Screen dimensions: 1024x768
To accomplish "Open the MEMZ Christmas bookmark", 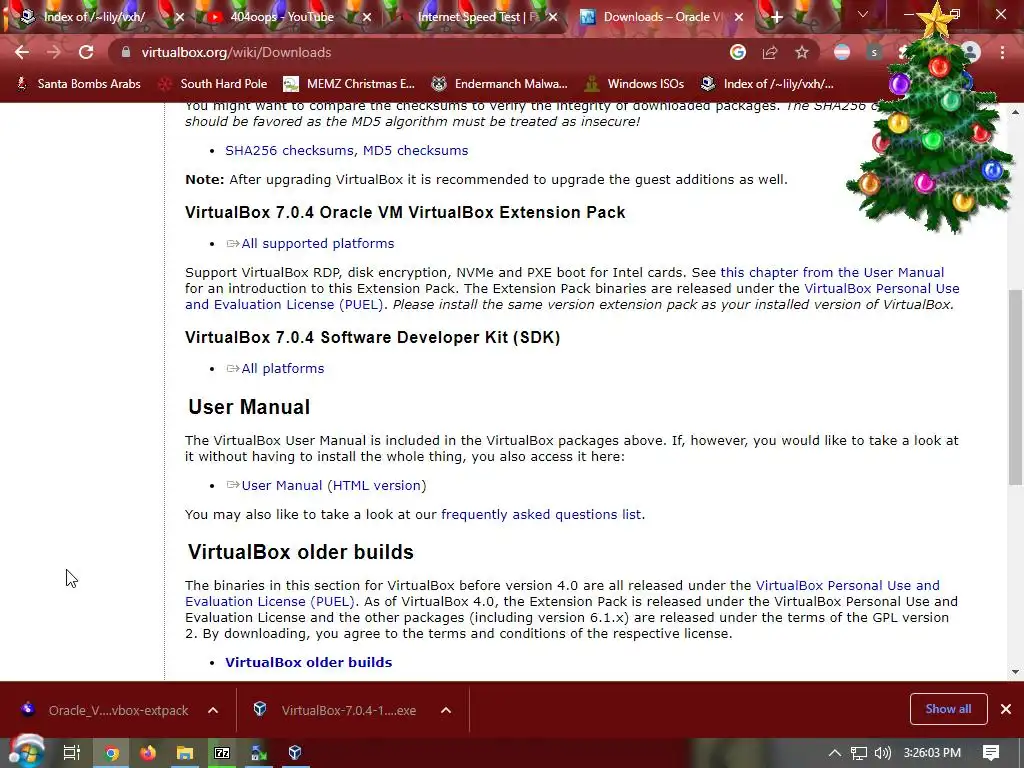I will (349, 84).
